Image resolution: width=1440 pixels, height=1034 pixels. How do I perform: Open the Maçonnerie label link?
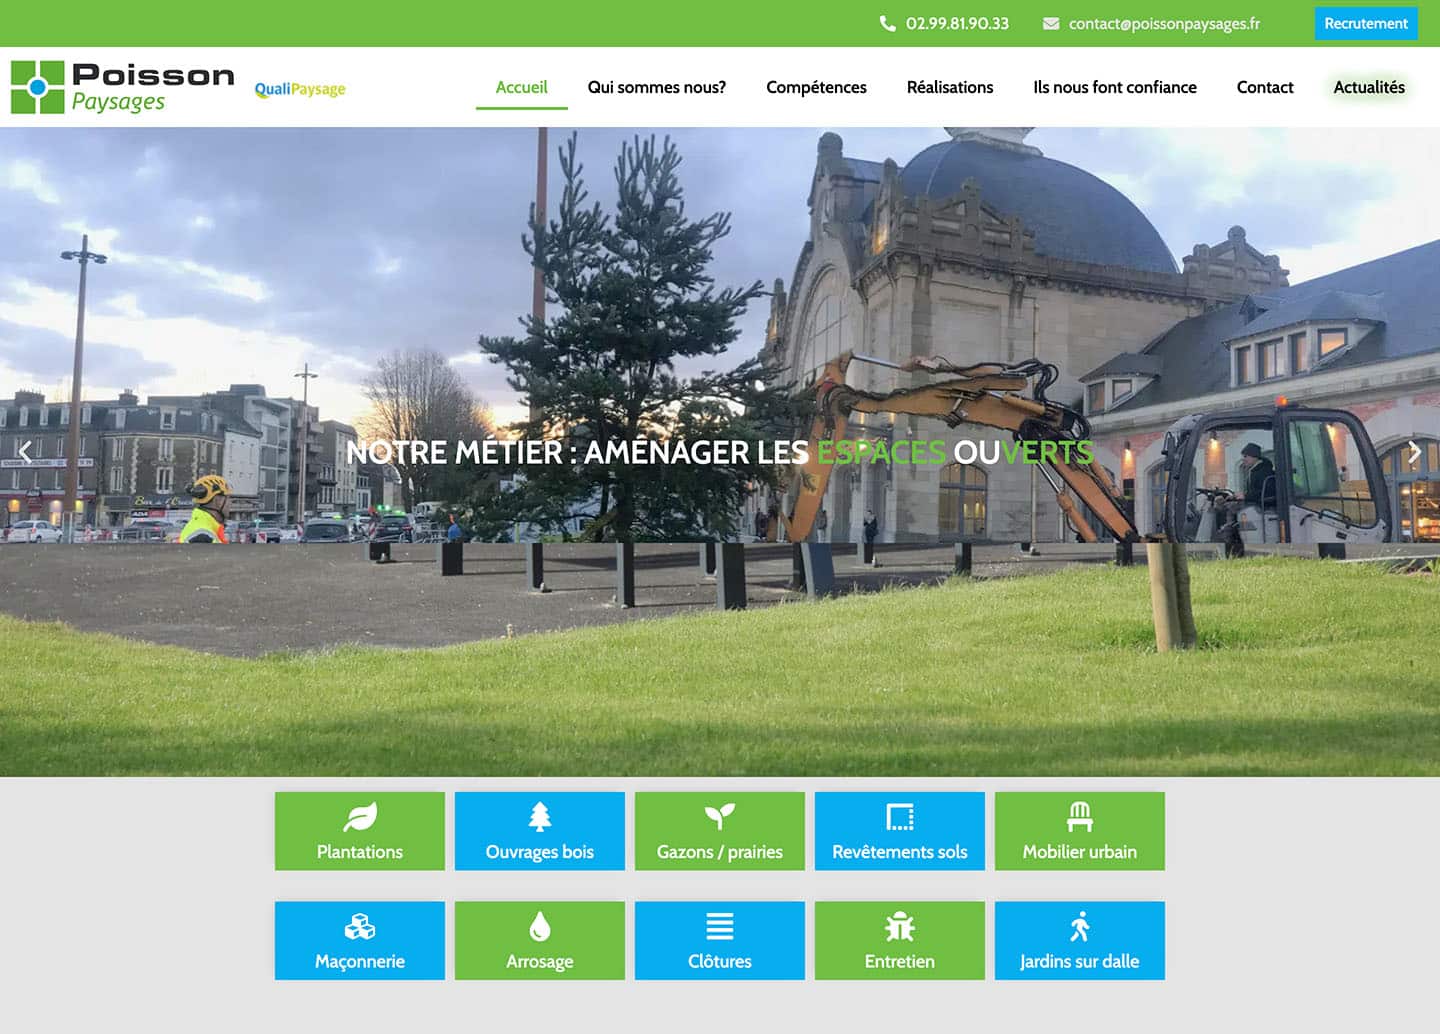(360, 962)
